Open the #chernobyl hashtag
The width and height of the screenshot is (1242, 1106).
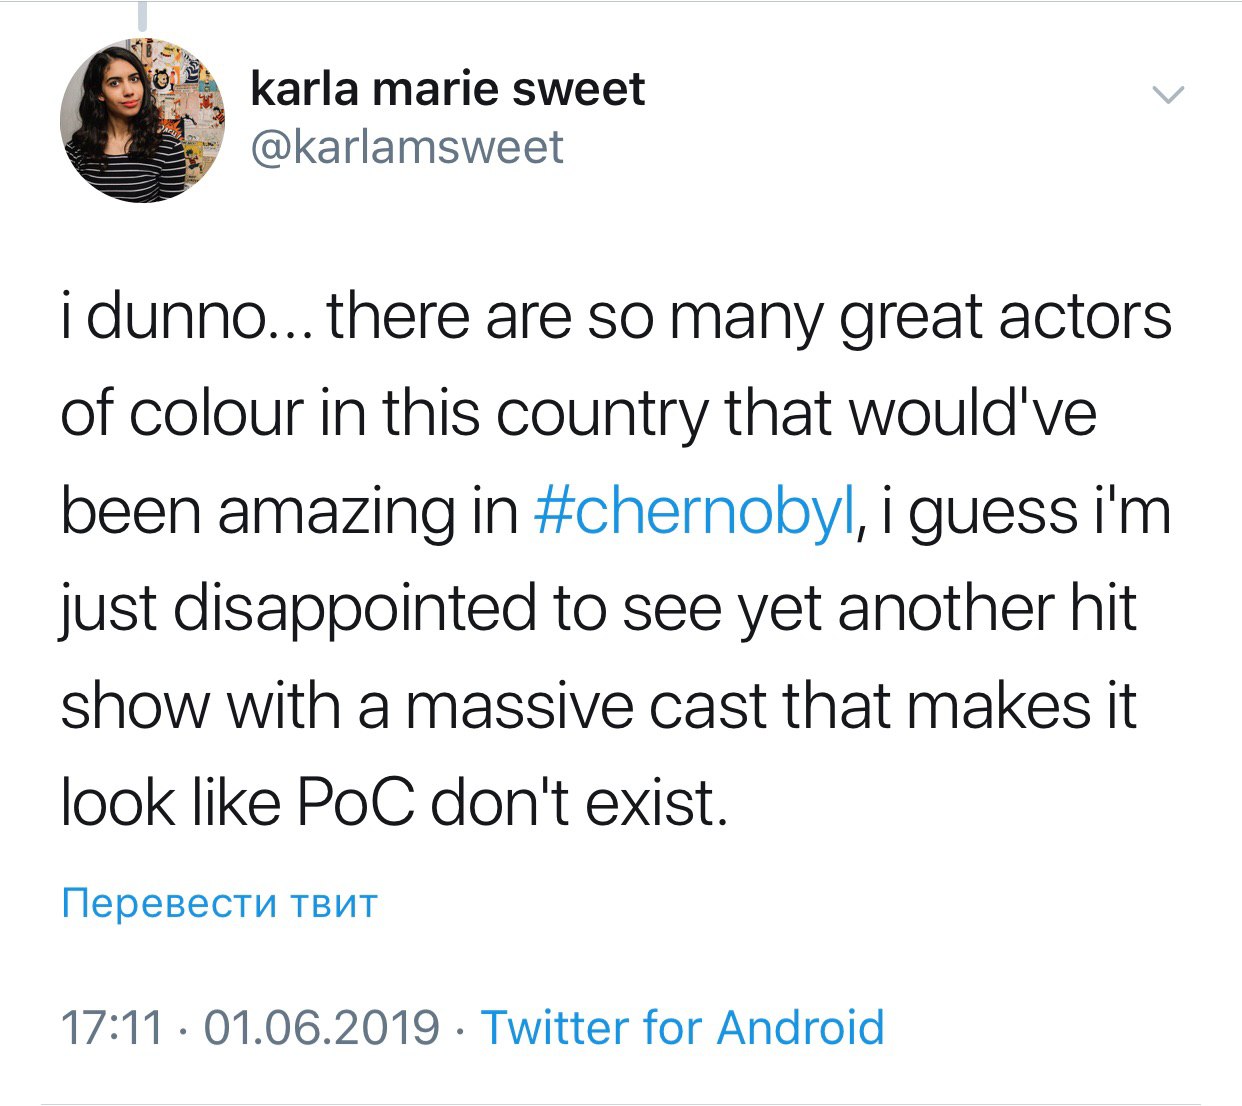click(695, 511)
